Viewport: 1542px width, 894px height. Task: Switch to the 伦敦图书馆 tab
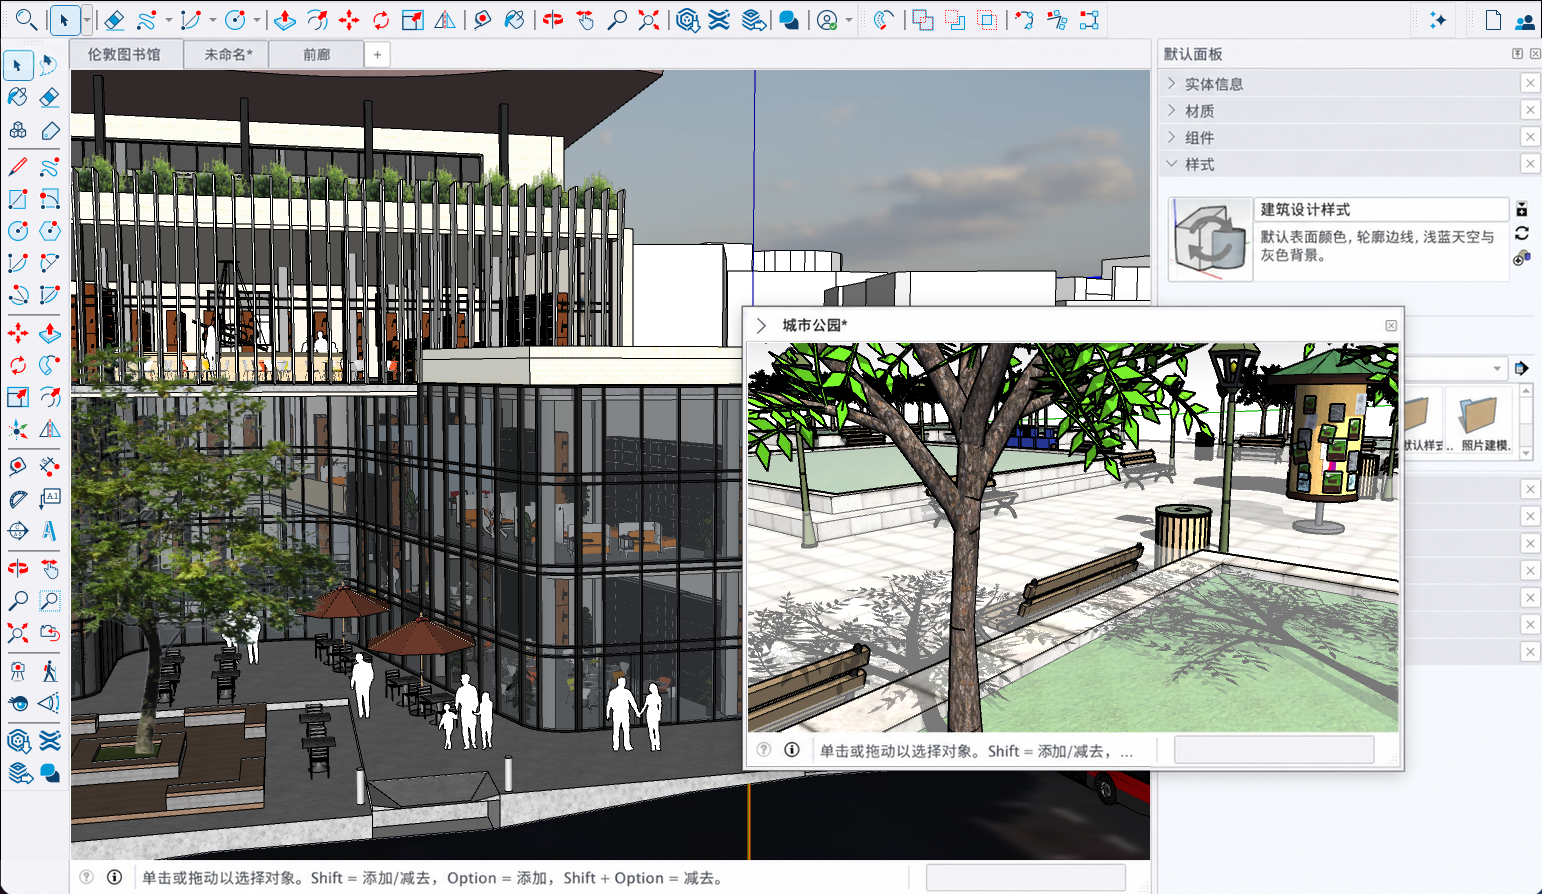[x=124, y=54]
